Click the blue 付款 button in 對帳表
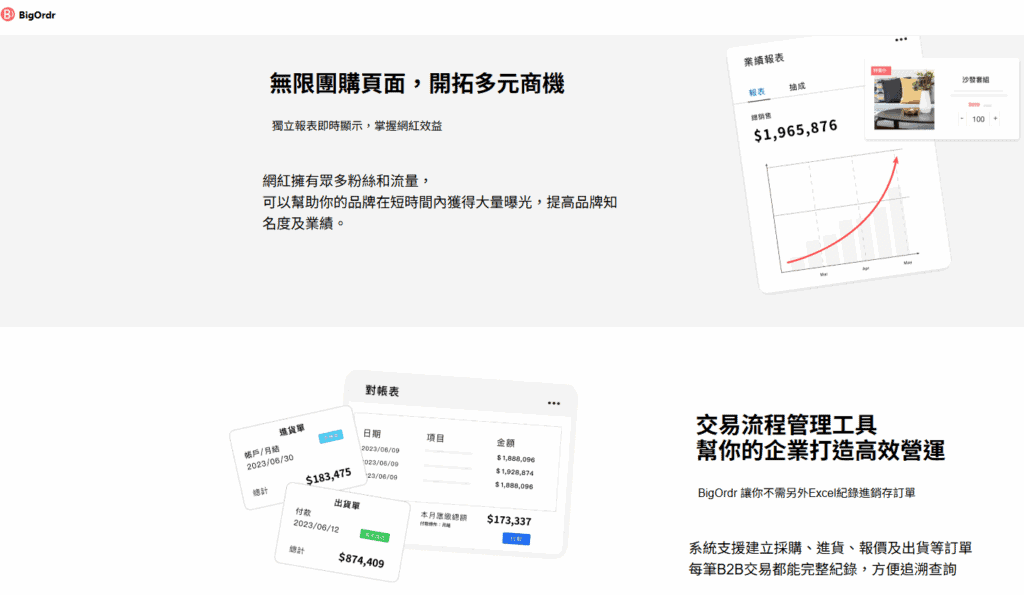 [x=516, y=539]
